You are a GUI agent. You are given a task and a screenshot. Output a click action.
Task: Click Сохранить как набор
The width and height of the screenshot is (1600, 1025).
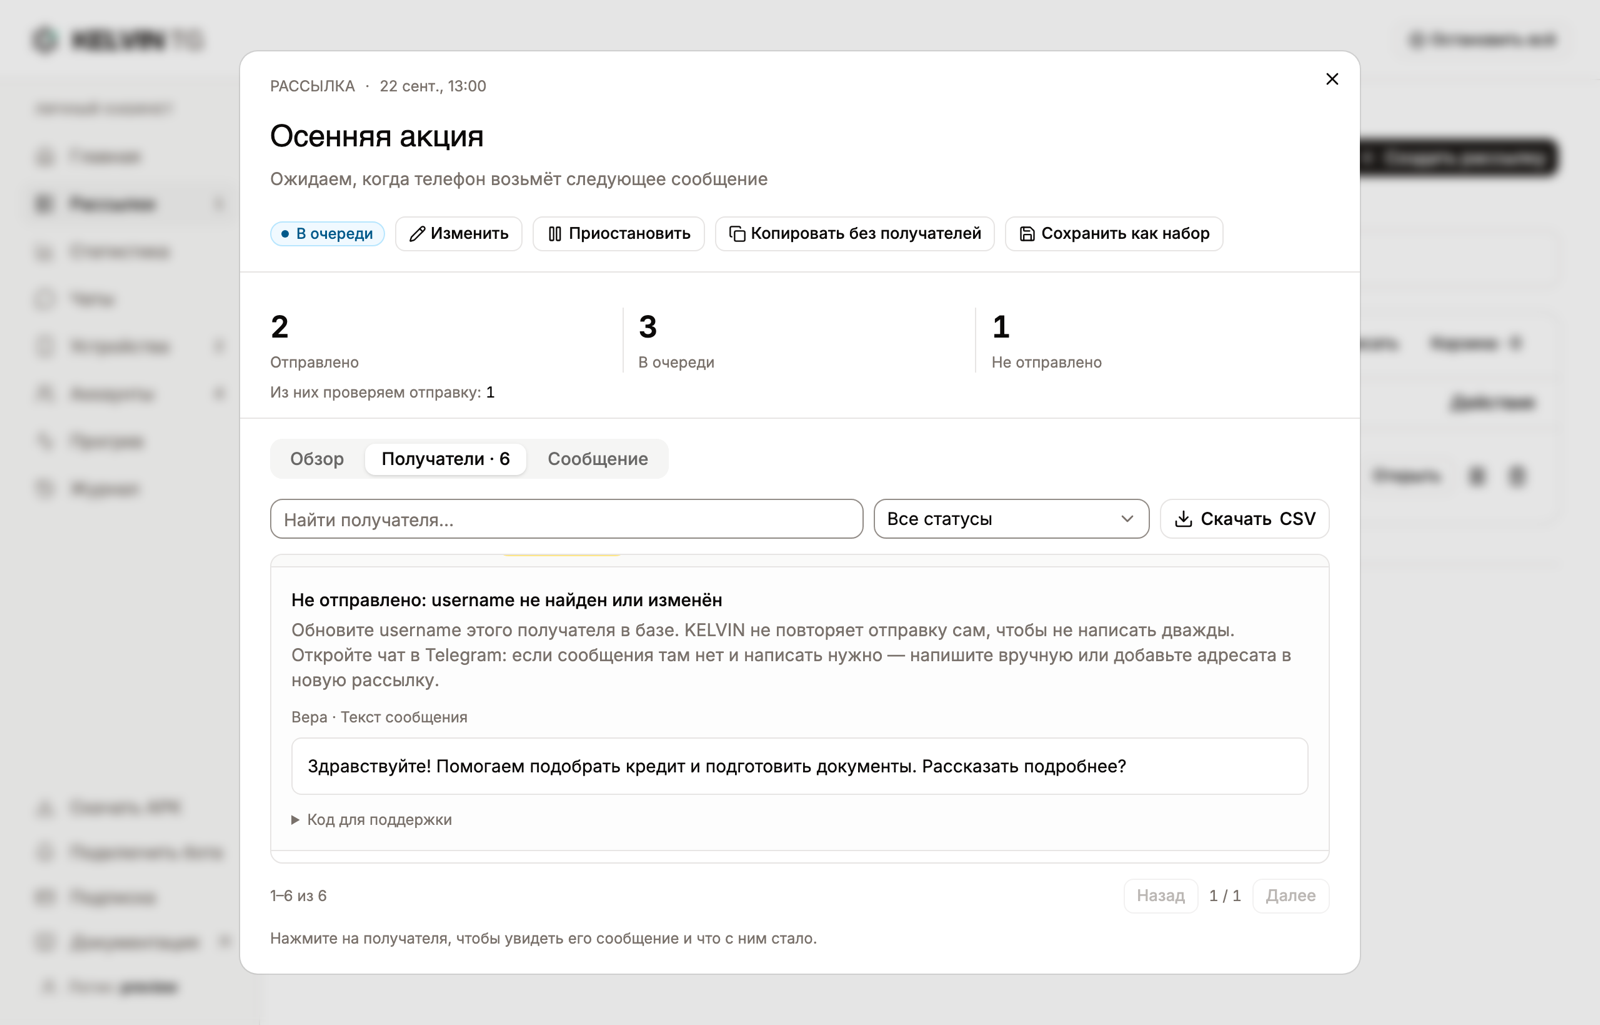coord(1114,234)
